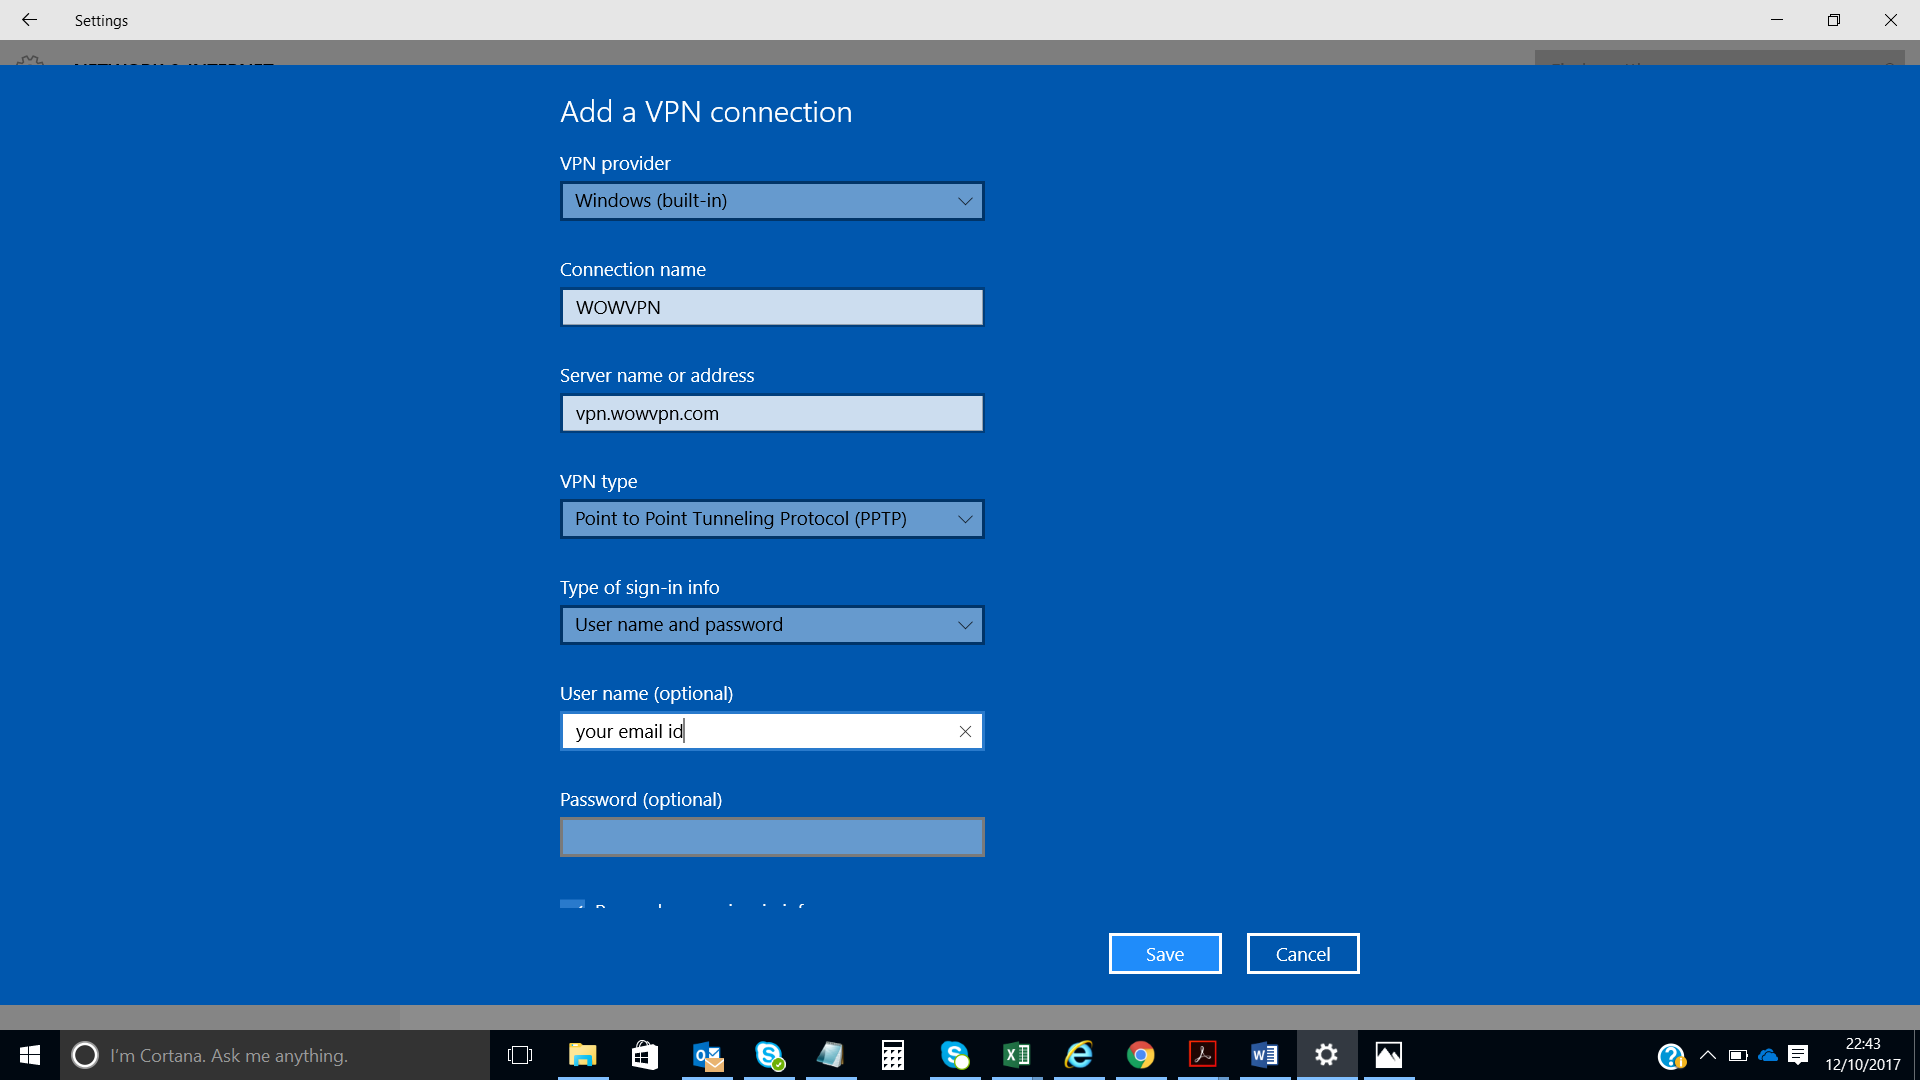Click the Server name or address field
Screen dimensions: 1920x1080
click(x=772, y=413)
